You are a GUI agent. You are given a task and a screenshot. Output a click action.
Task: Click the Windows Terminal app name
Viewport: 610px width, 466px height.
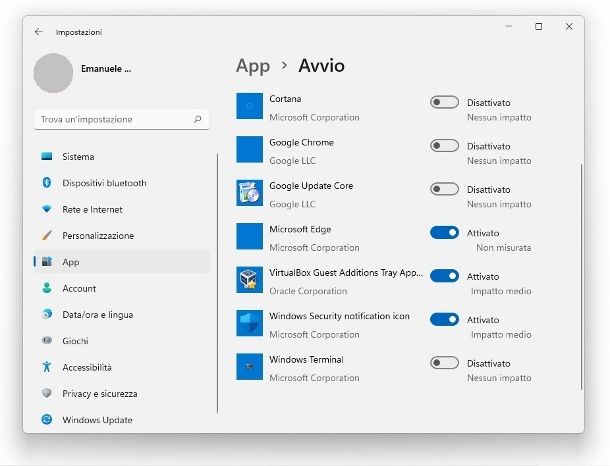(306, 359)
